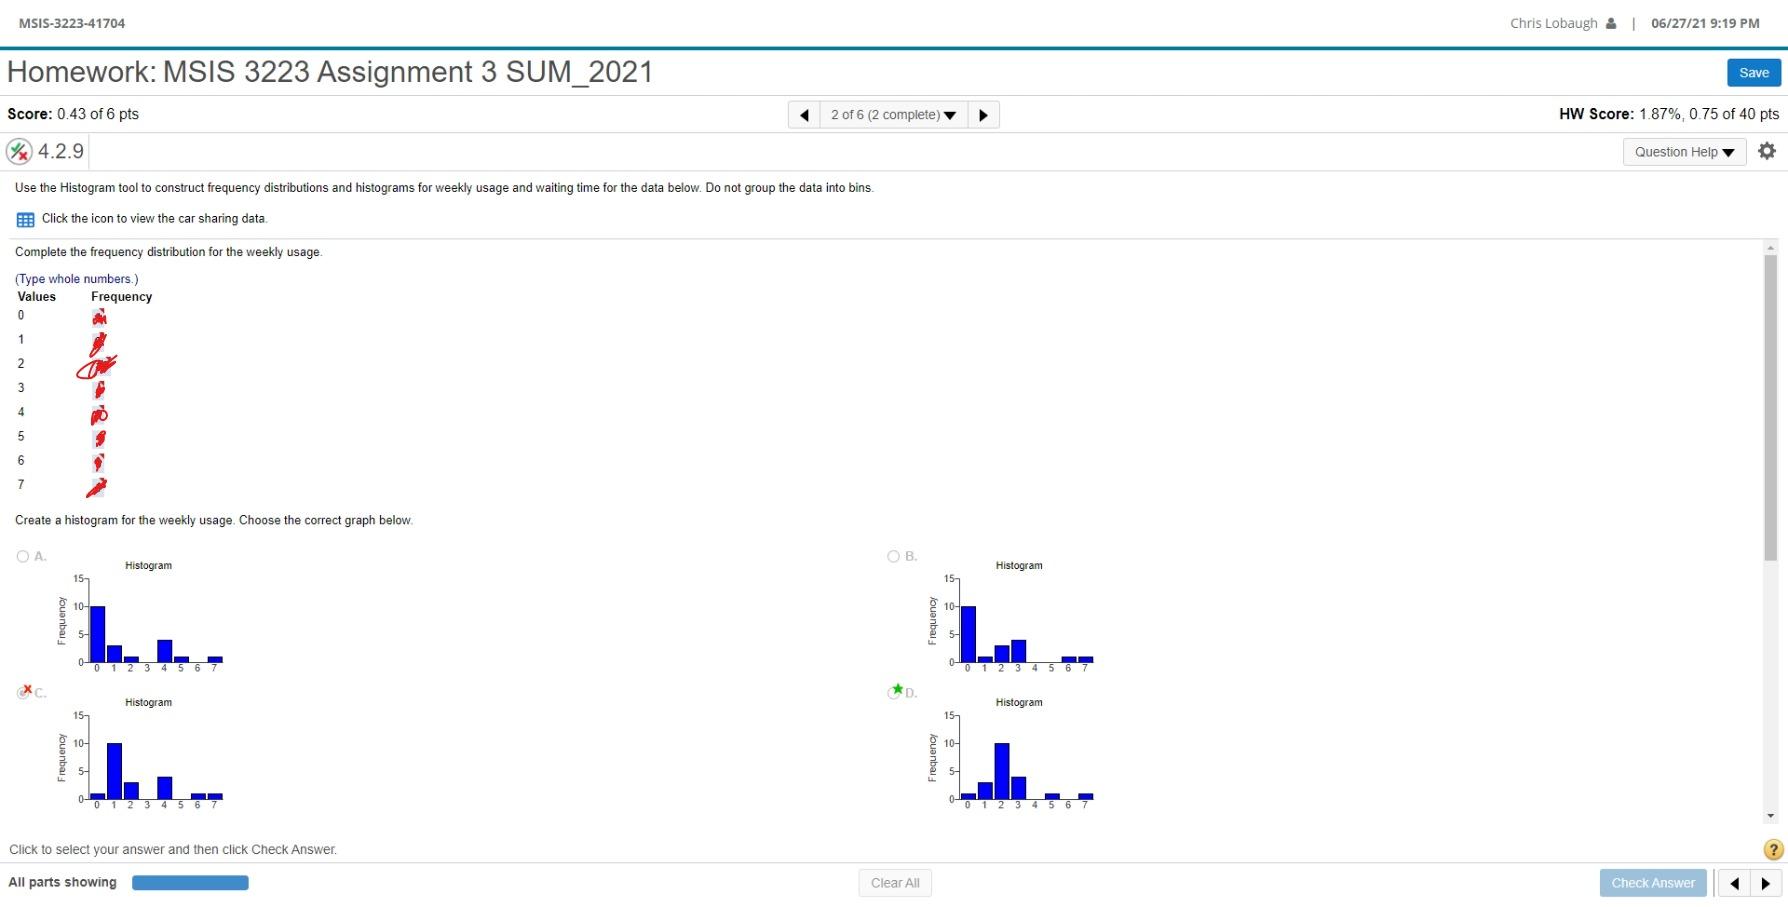1788x907 pixels.
Task: Select answer choice A histogram
Action: [22, 556]
